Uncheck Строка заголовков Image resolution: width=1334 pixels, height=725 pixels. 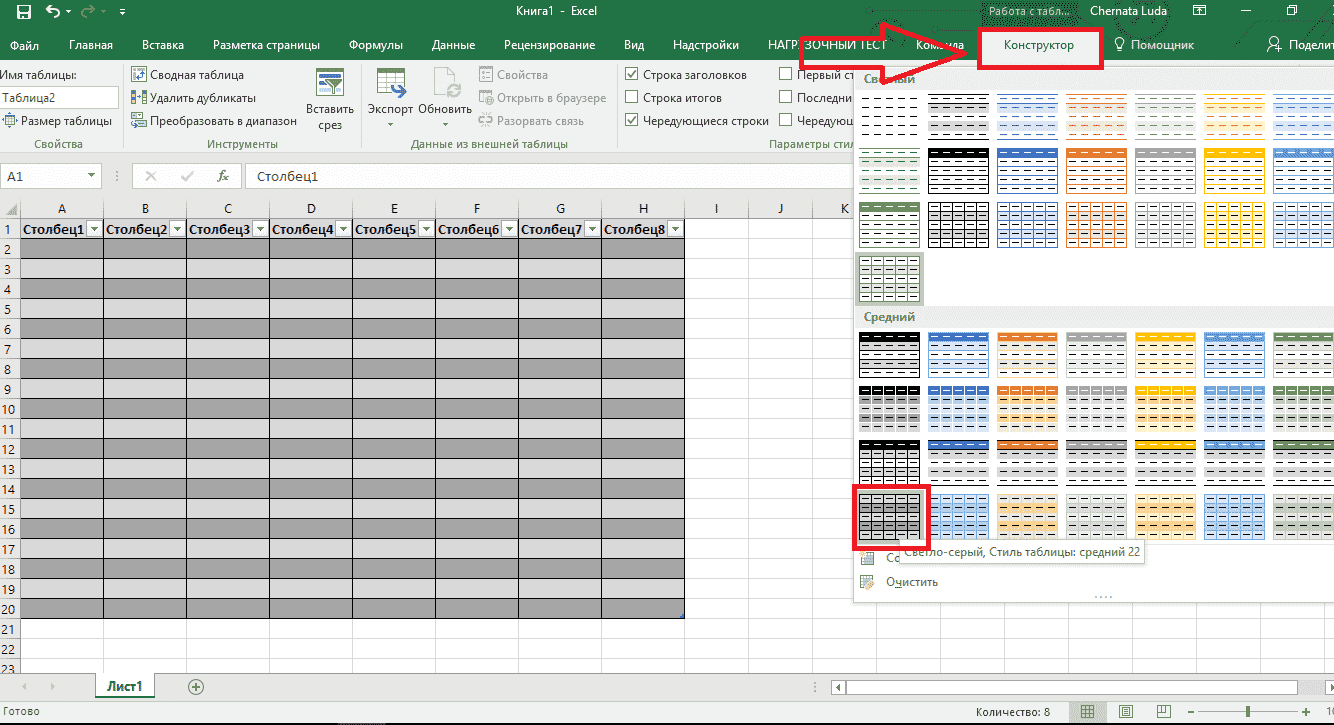point(633,74)
